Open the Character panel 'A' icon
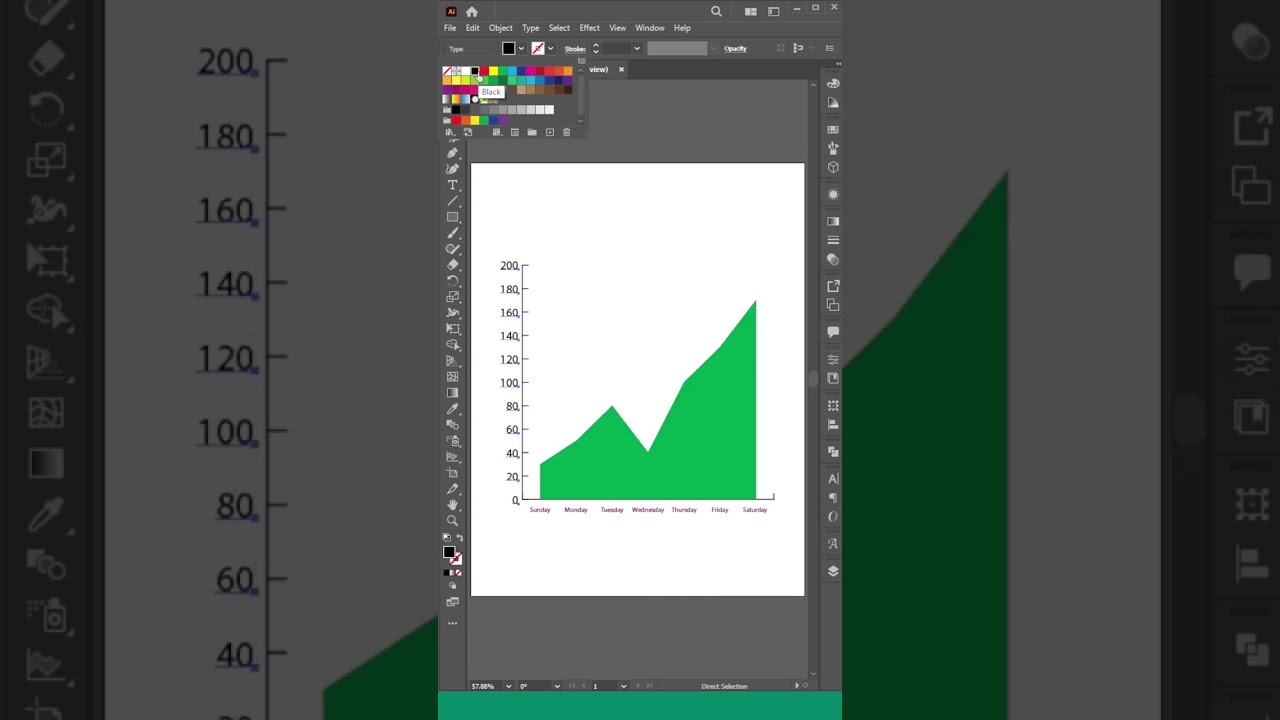Viewport: 1280px width, 720px height. coord(833,478)
